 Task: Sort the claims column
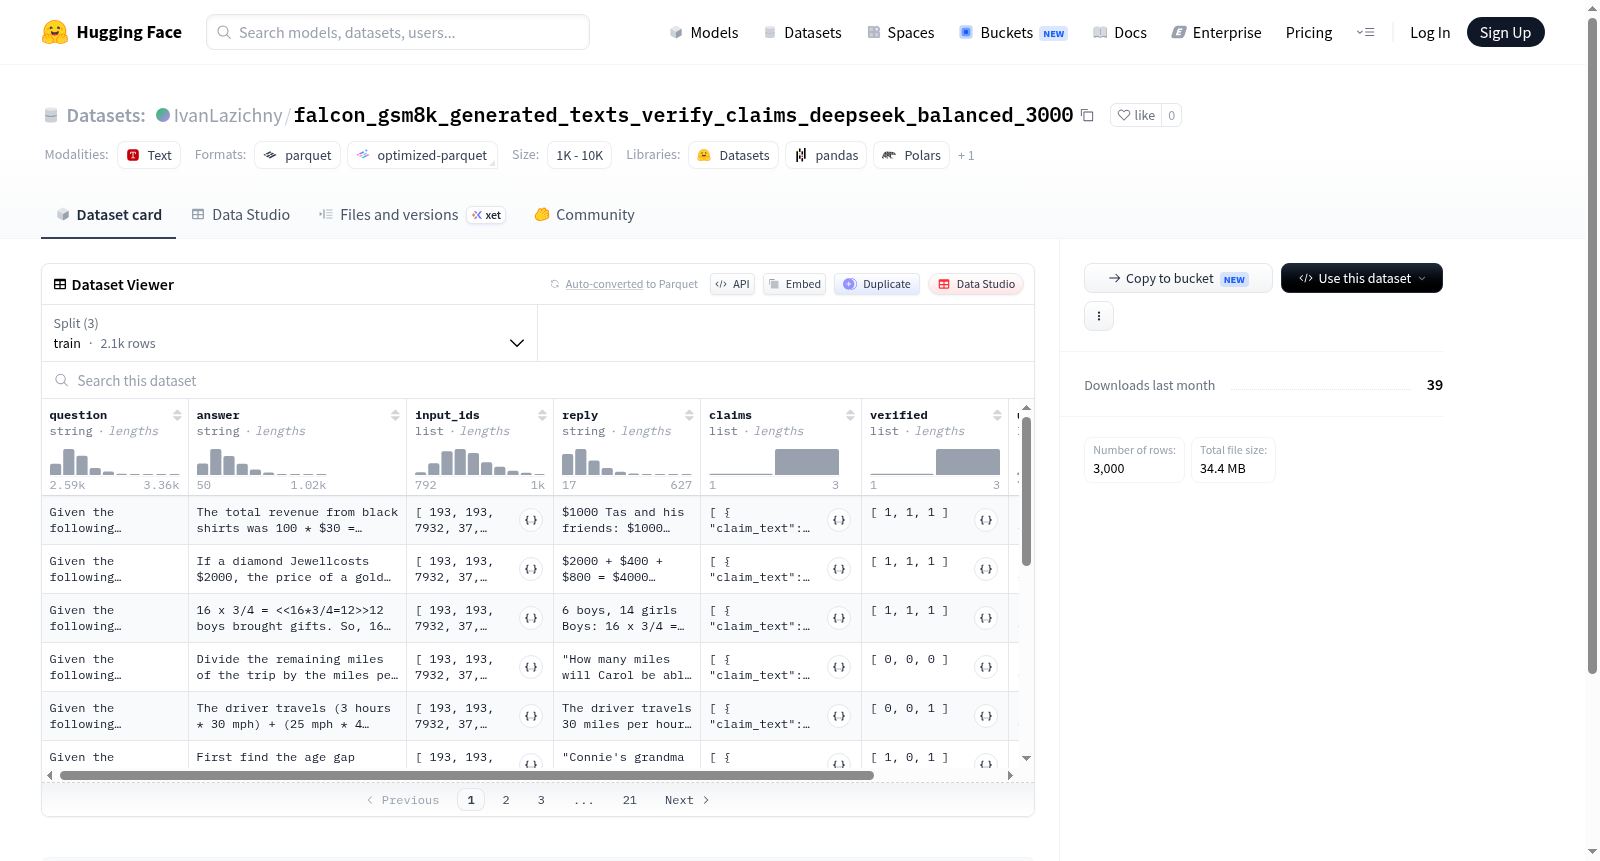tap(850, 415)
